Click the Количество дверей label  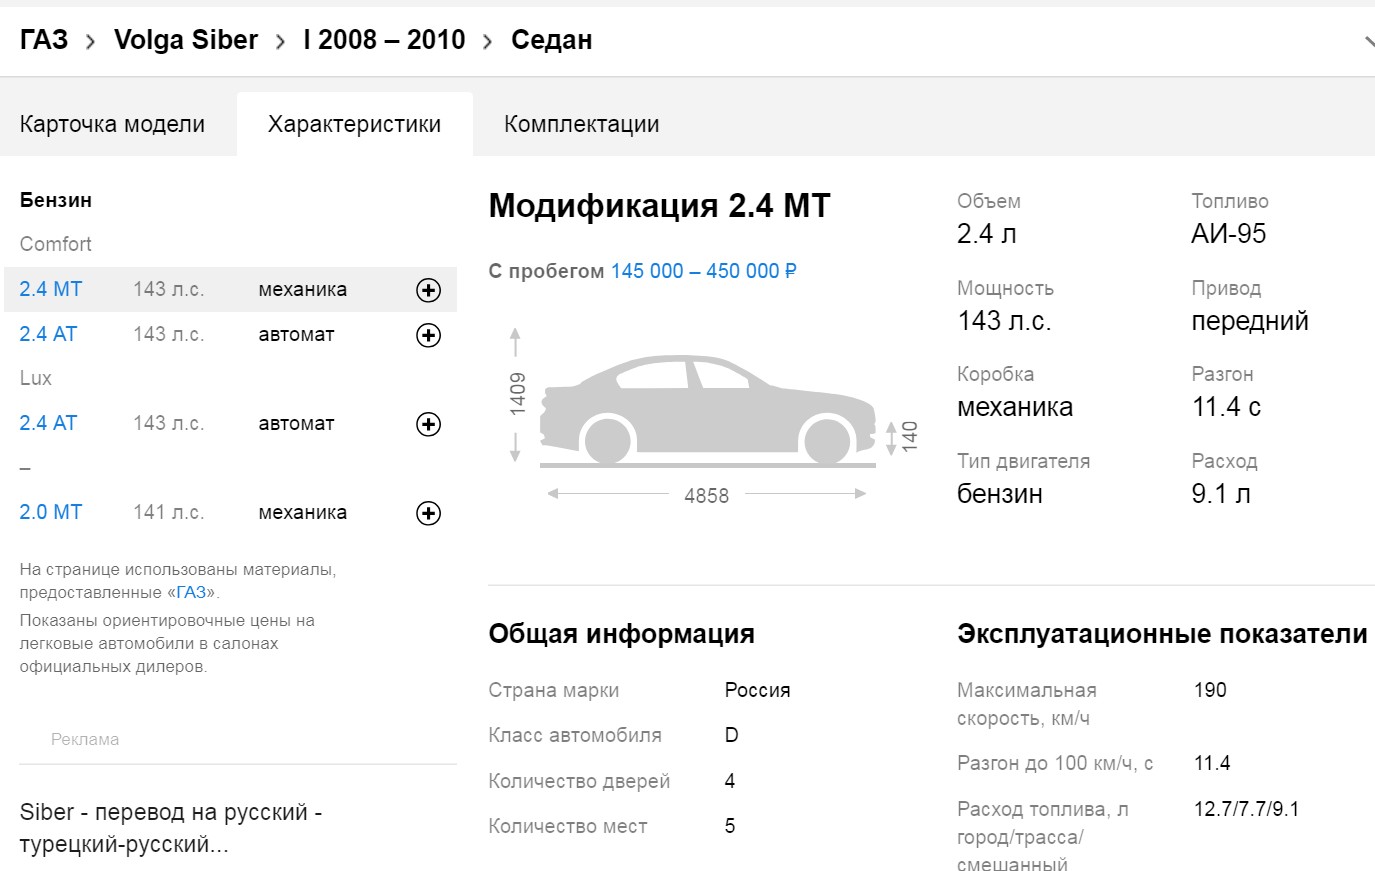(x=579, y=781)
